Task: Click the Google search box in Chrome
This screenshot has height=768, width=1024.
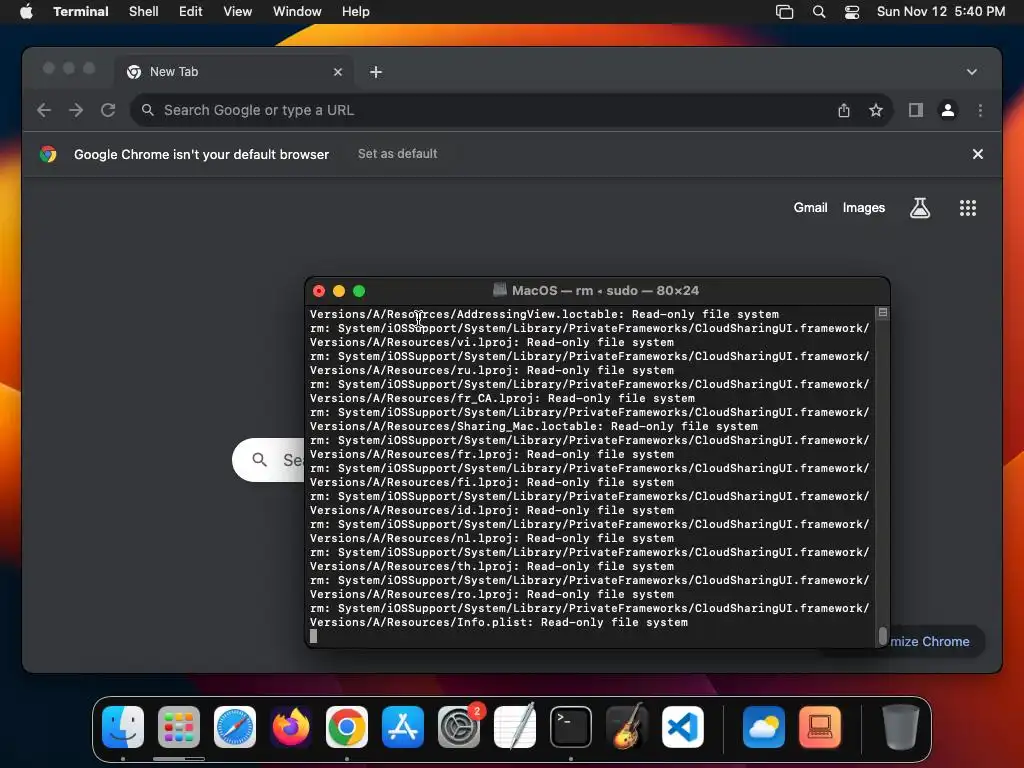Action: [x=269, y=460]
